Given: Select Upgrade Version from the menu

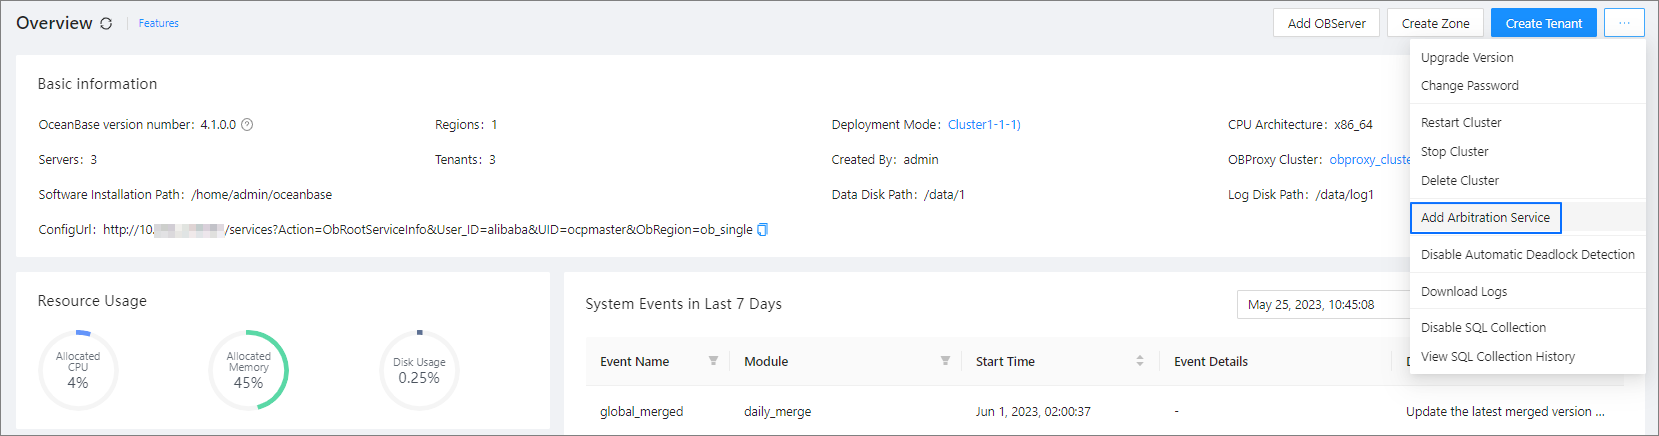Looking at the screenshot, I should point(1467,58).
